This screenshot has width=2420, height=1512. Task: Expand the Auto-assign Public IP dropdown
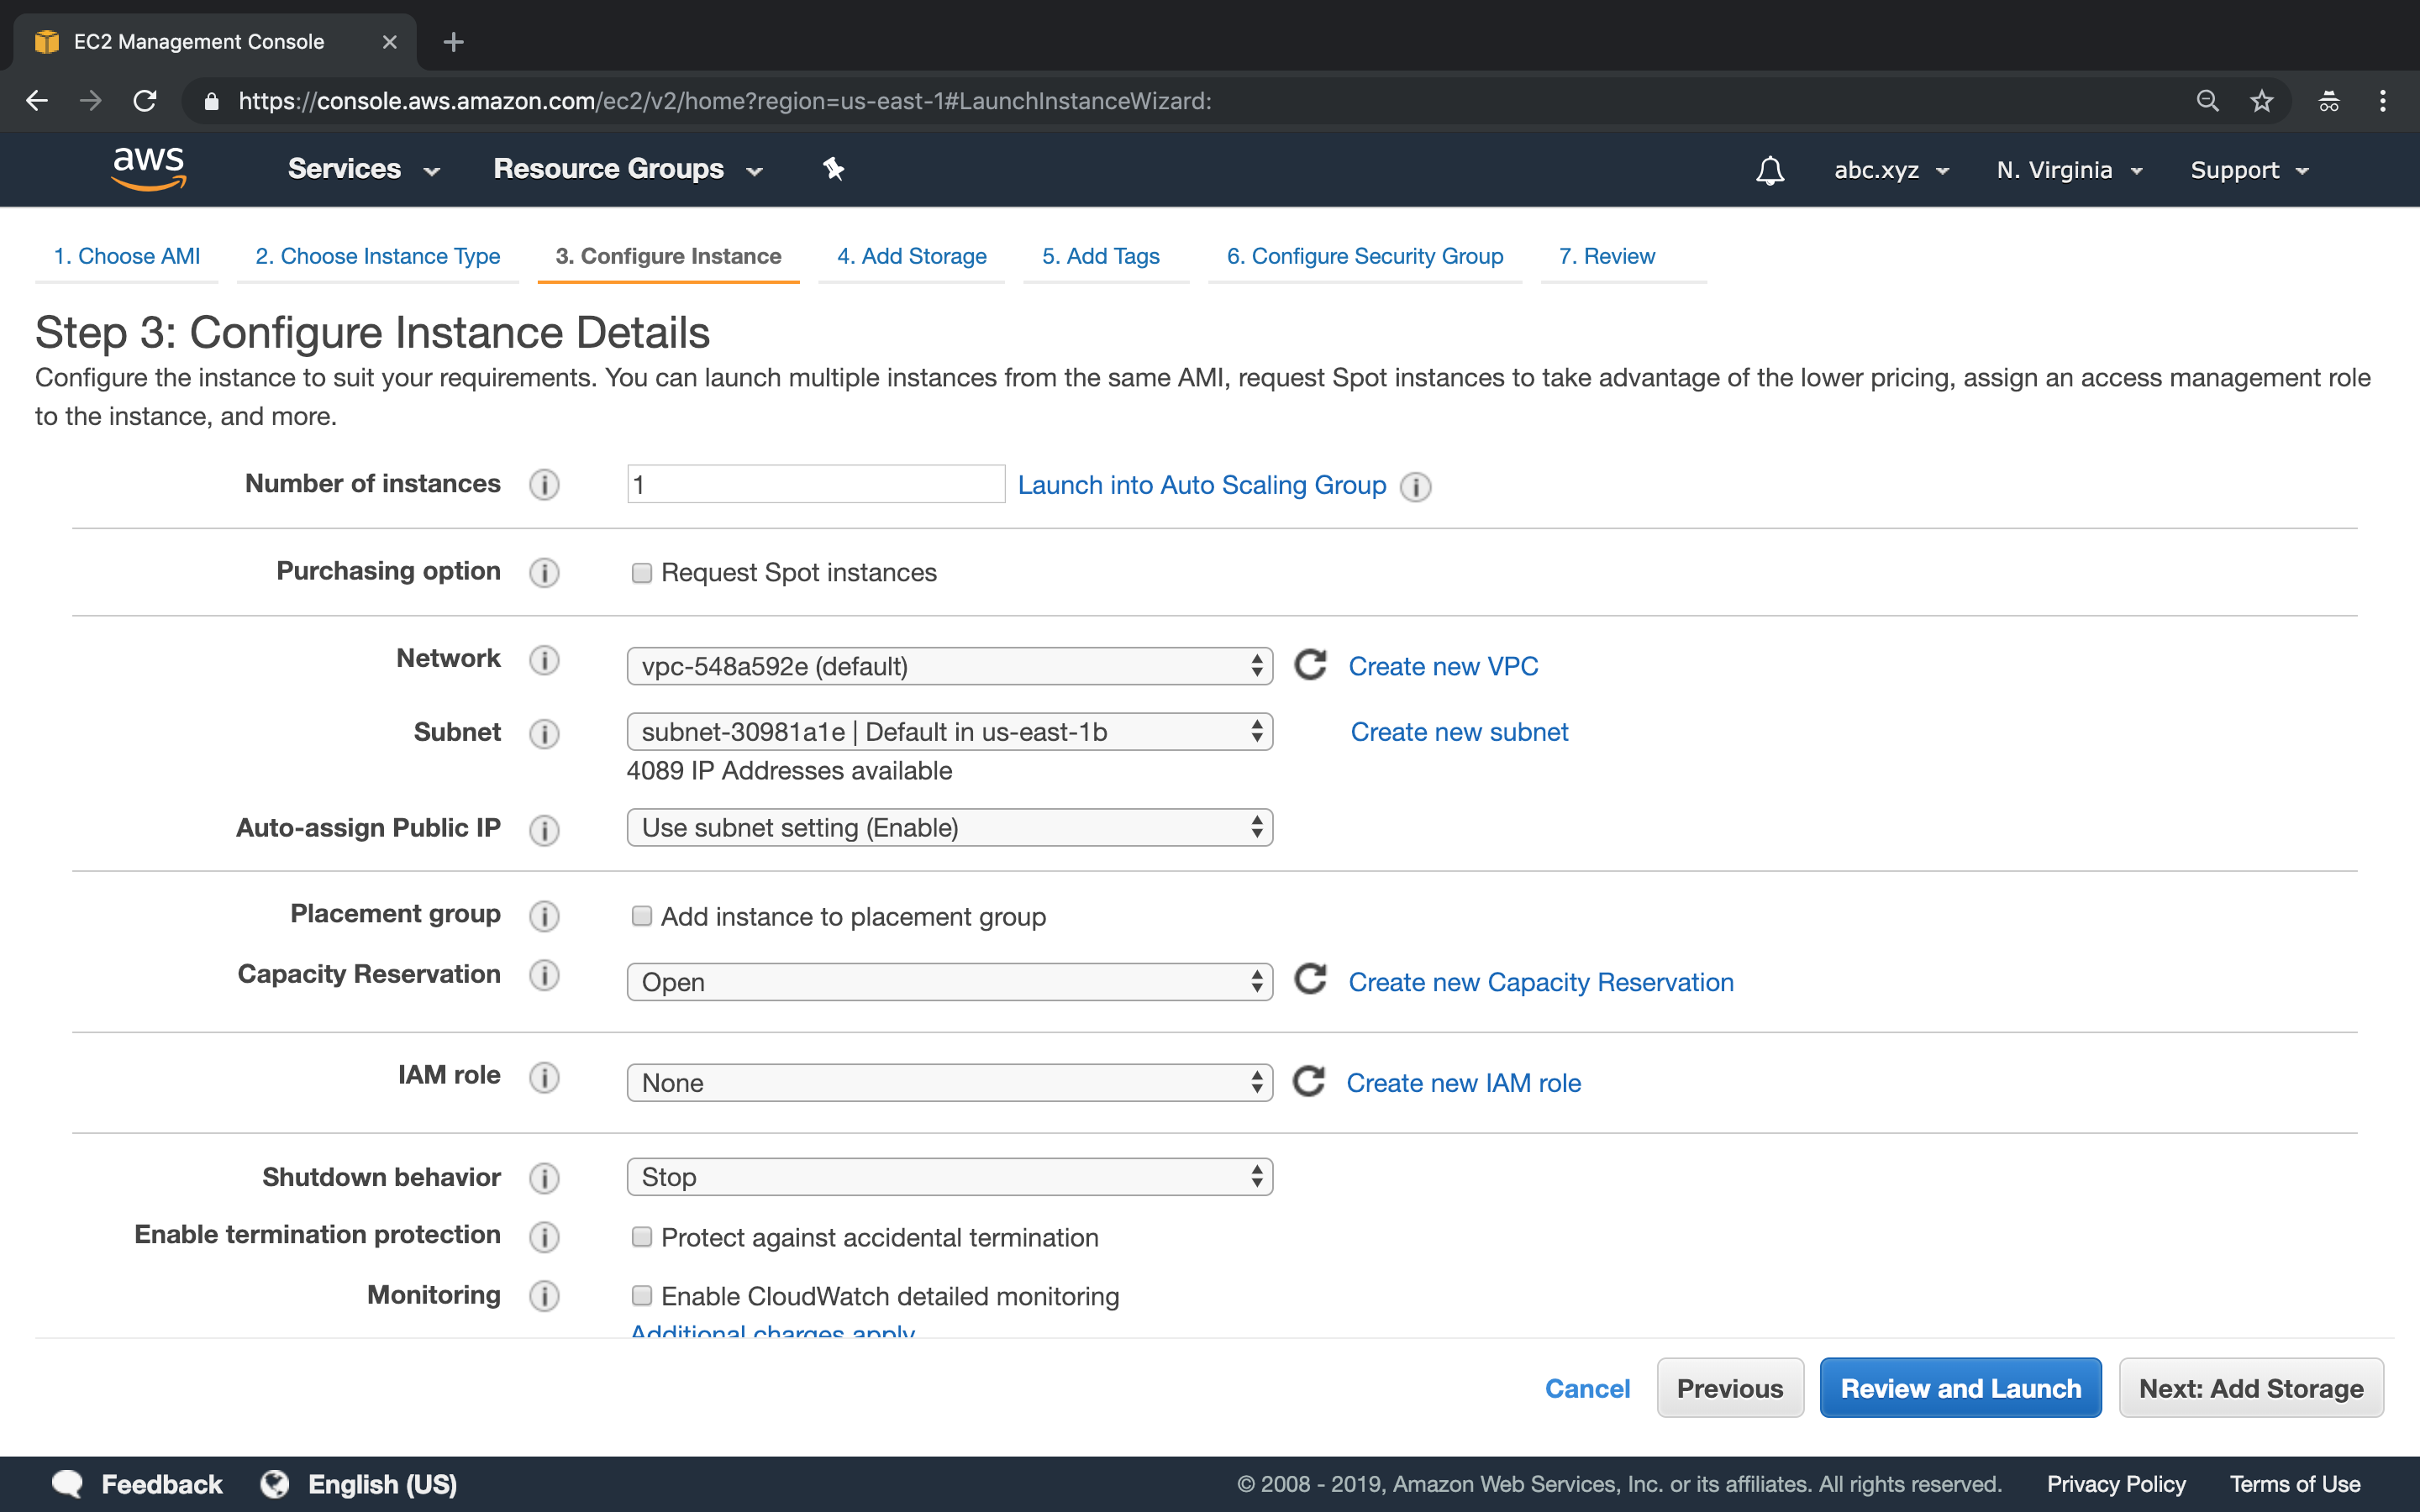[948, 826]
